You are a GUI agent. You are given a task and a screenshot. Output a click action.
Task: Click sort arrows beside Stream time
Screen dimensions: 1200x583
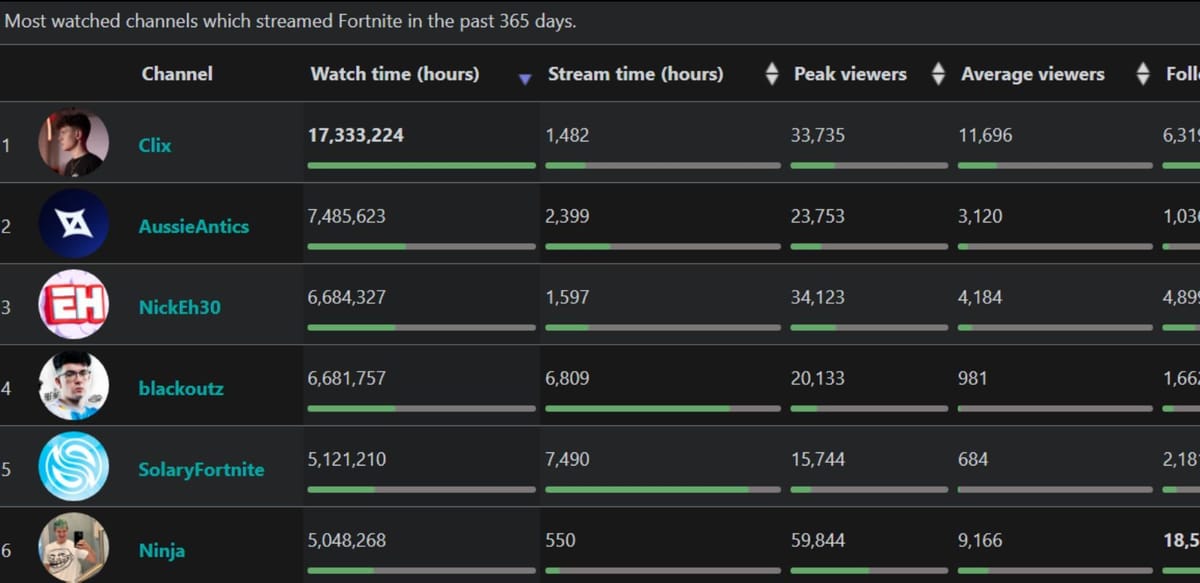(771, 74)
